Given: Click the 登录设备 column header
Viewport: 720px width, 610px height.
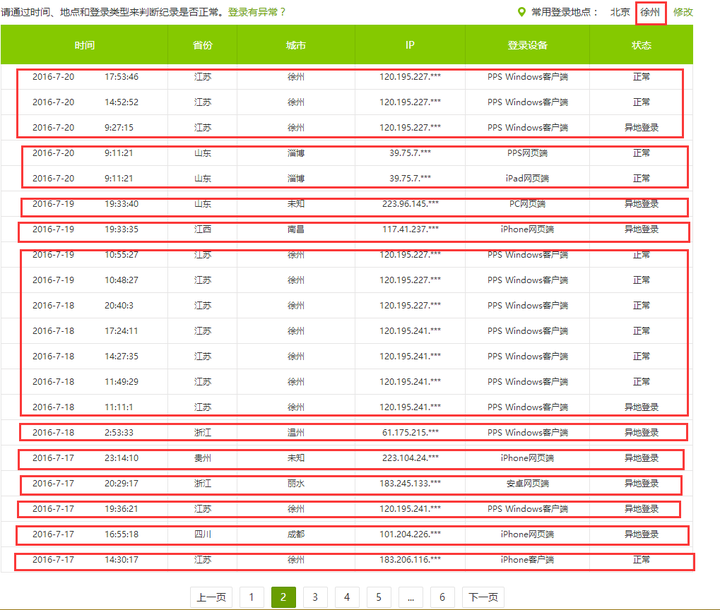Looking at the screenshot, I should [527, 45].
